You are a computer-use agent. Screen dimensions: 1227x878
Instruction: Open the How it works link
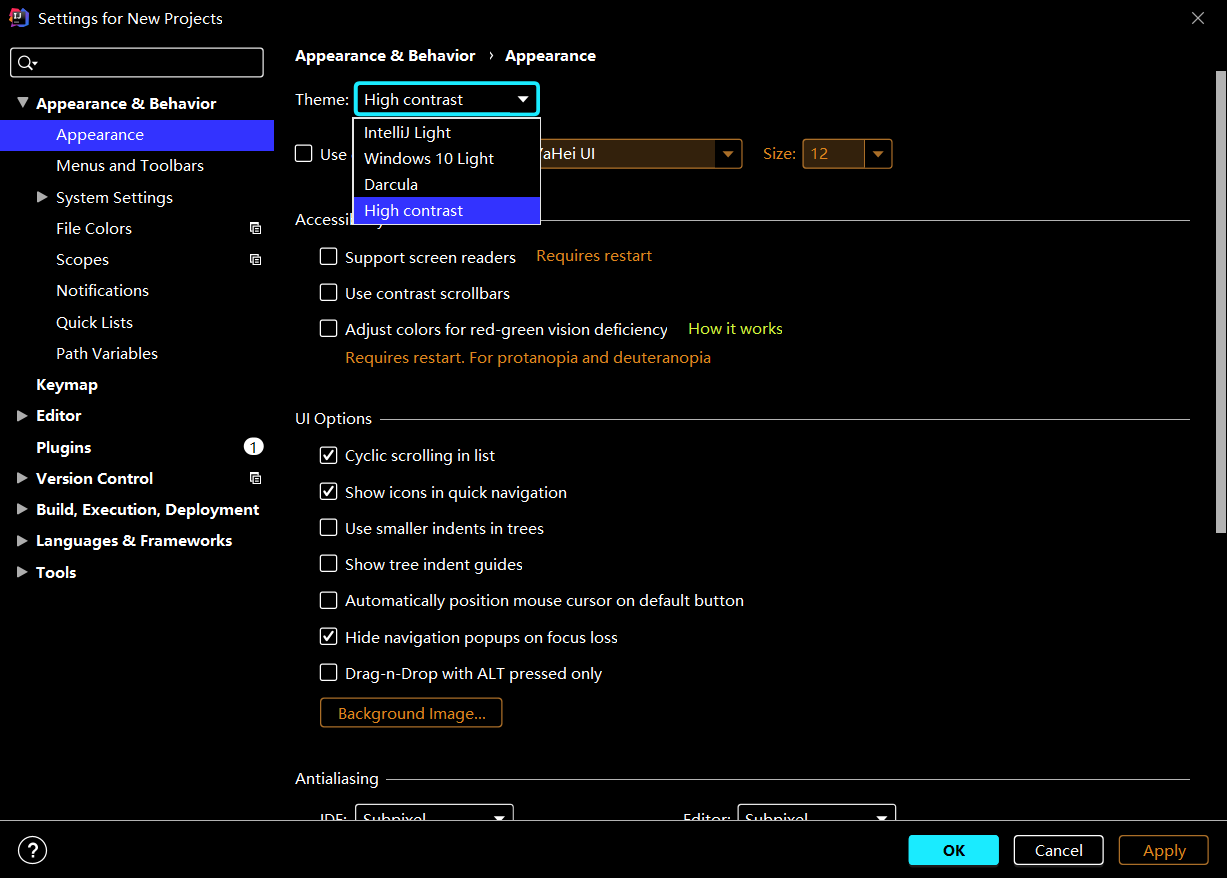[735, 328]
